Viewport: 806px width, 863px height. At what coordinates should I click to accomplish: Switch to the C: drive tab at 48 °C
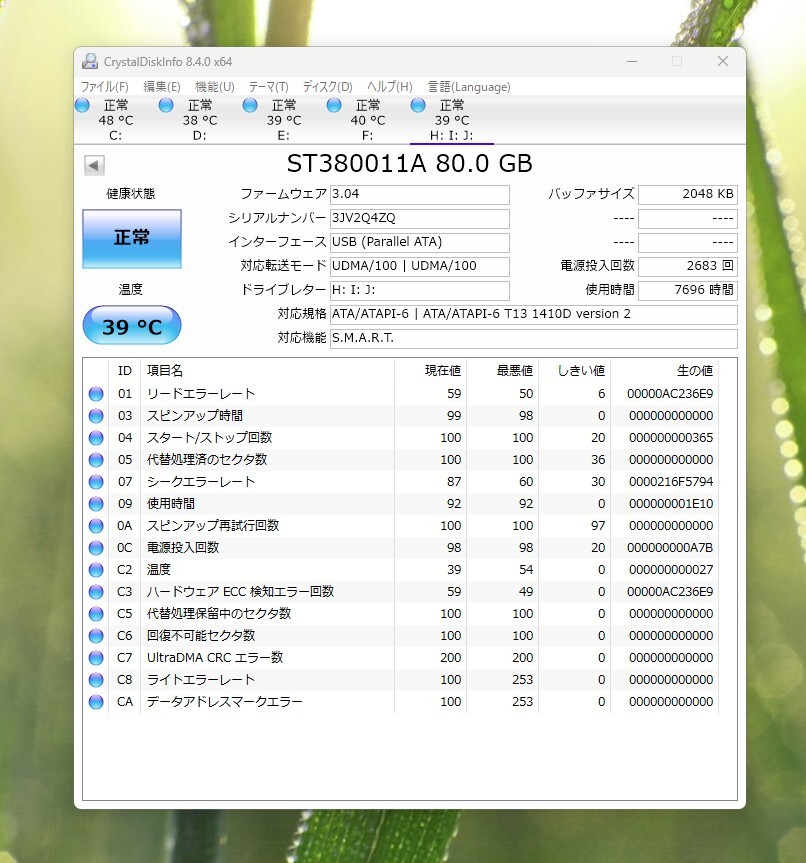[116, 120]
